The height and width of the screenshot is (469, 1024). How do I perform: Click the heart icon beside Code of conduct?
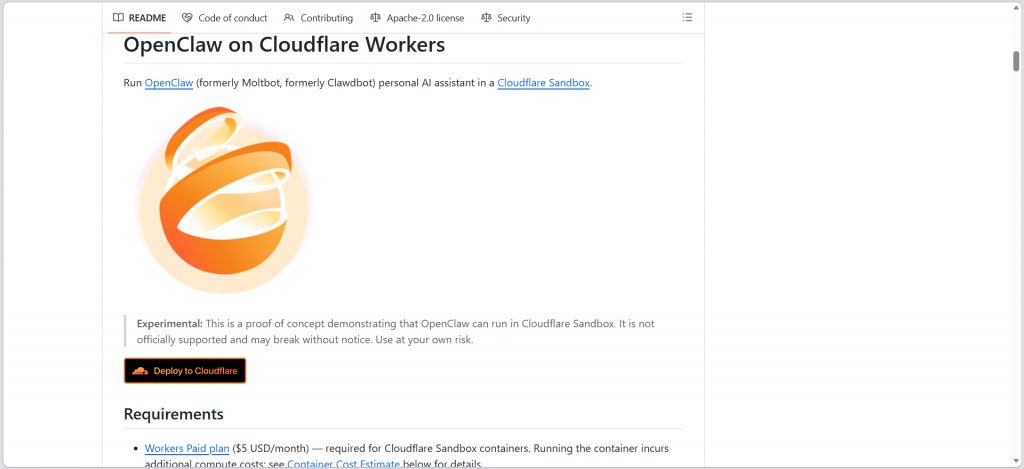coord(187,17)
